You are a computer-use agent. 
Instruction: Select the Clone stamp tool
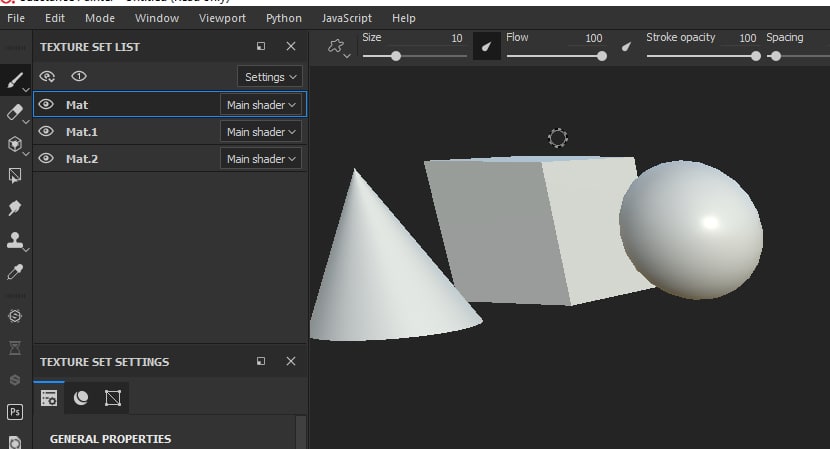(x=14, y=240)
